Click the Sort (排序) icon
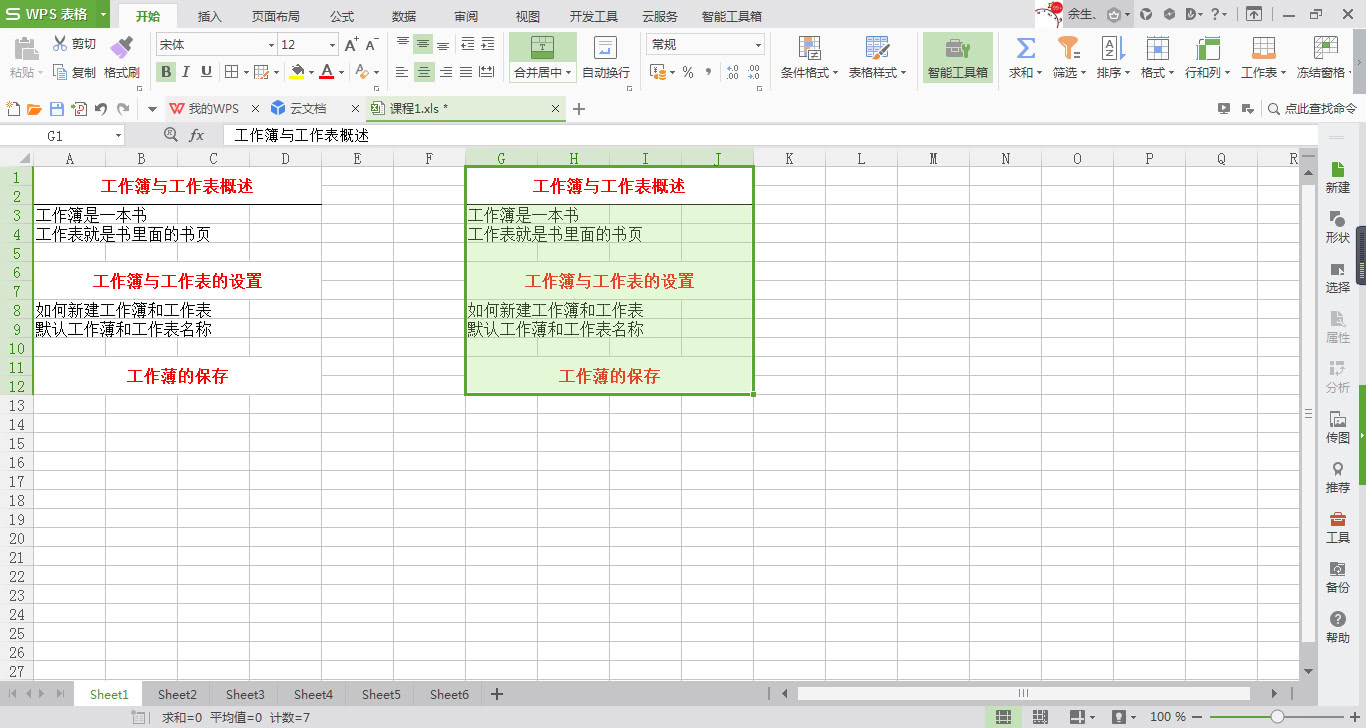 pos(1112,48)
